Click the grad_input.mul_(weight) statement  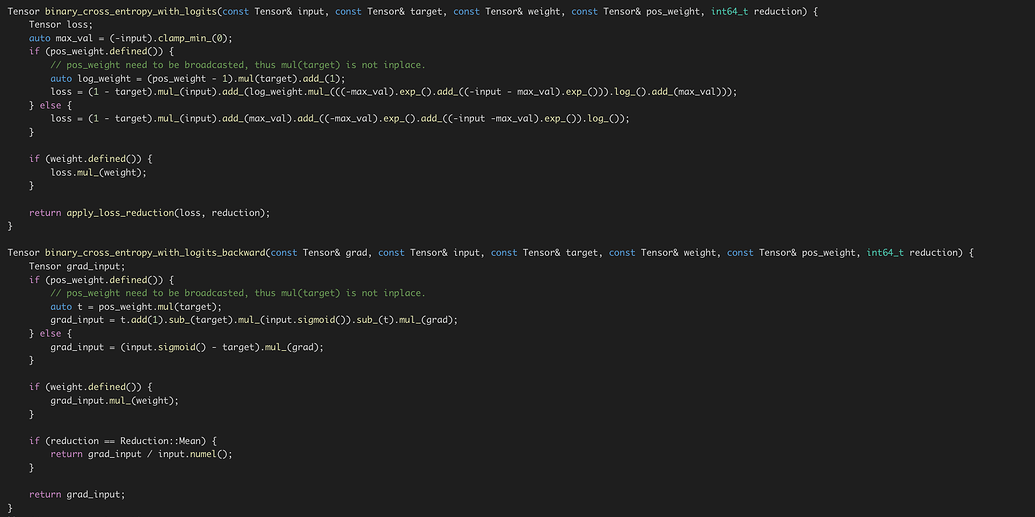[x=115, y=400]
